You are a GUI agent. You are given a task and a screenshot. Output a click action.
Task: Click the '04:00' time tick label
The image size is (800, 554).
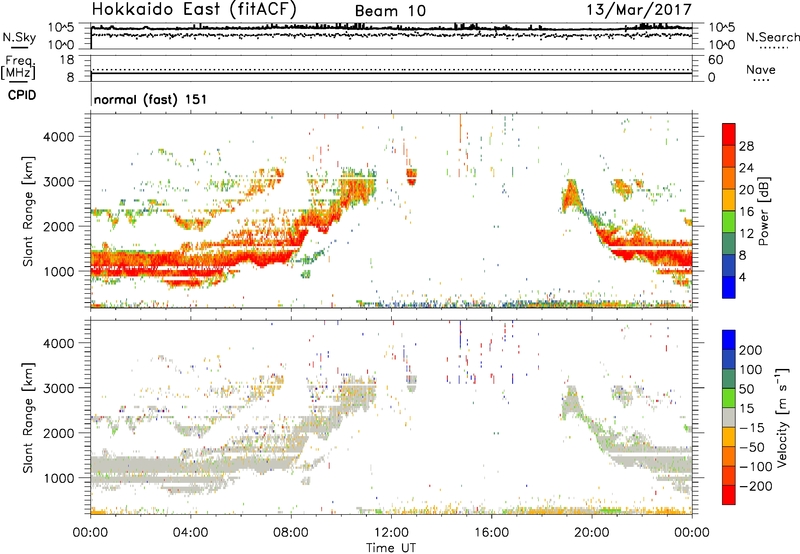191,533
